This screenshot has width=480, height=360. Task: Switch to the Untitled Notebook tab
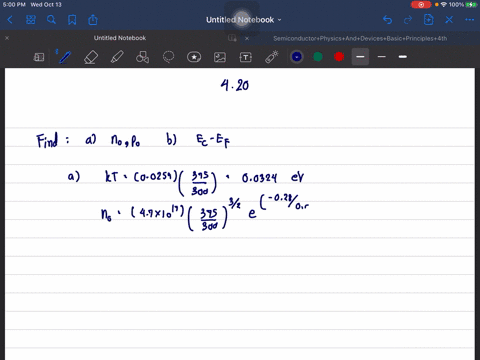pyautogui.click(x=120, y=38)
